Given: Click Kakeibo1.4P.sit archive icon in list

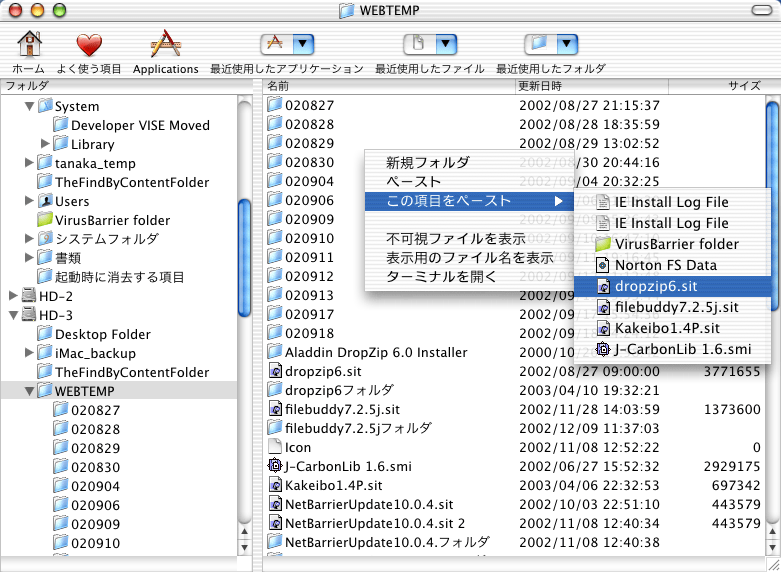Looking at the screenshot, I should pos(275,485).
